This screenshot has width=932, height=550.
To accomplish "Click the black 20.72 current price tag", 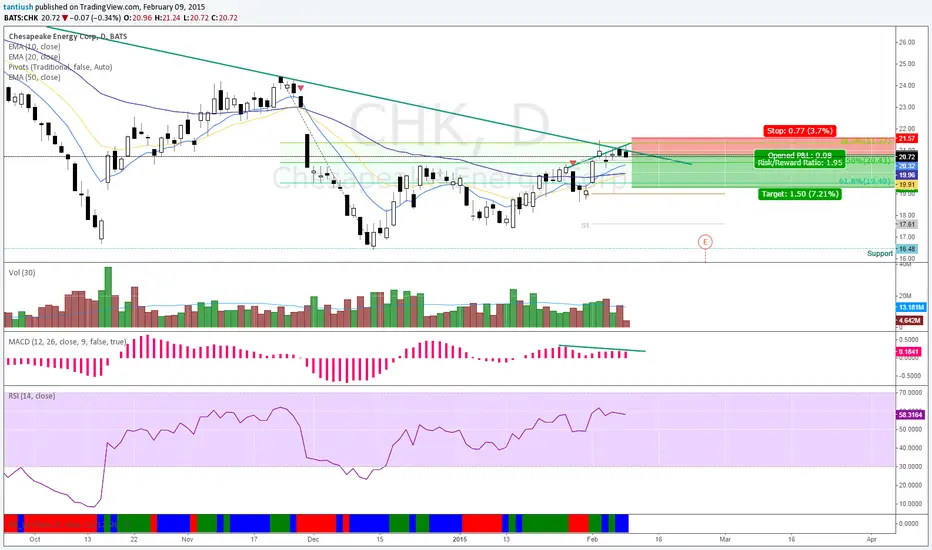I will tap(906, 157).
